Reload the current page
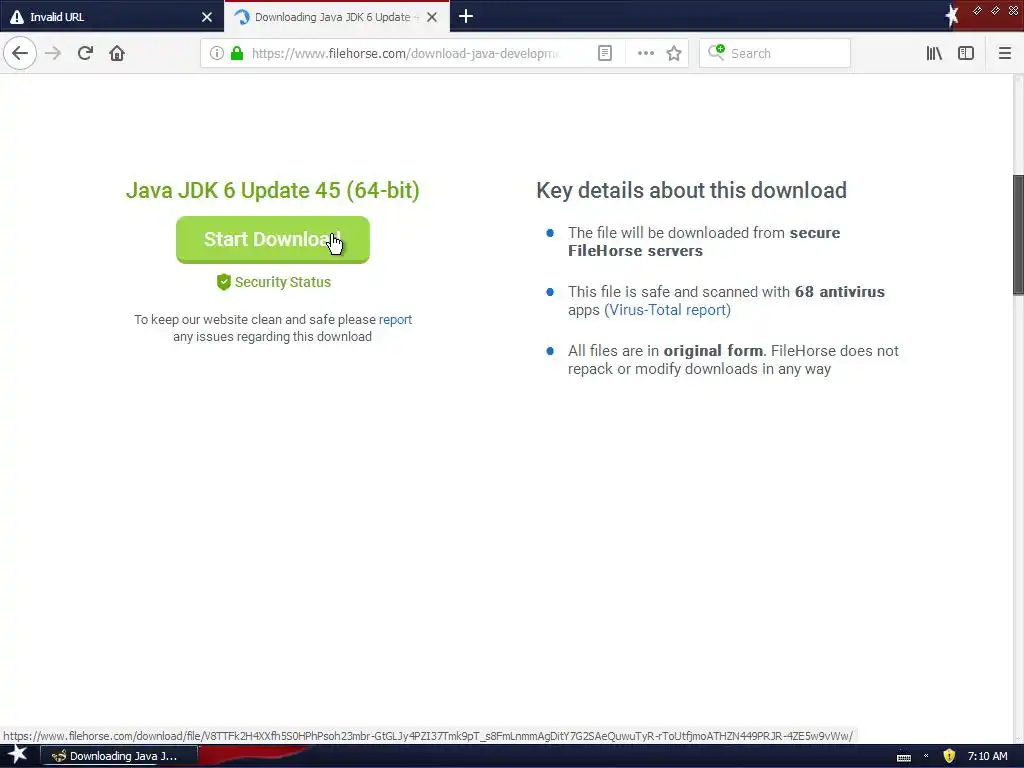The width and height of the screenshot is (1024, 768). [x=86, y=54]
